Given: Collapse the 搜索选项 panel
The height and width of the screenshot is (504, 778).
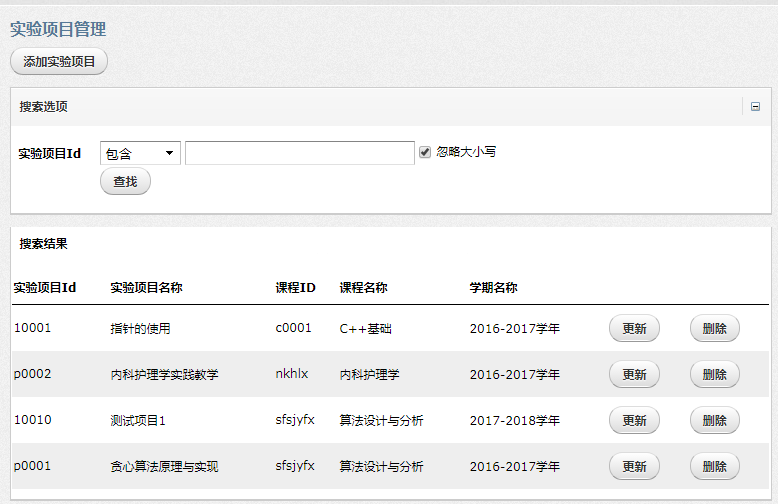Looking at the screenshot, I should pos(755,107).
